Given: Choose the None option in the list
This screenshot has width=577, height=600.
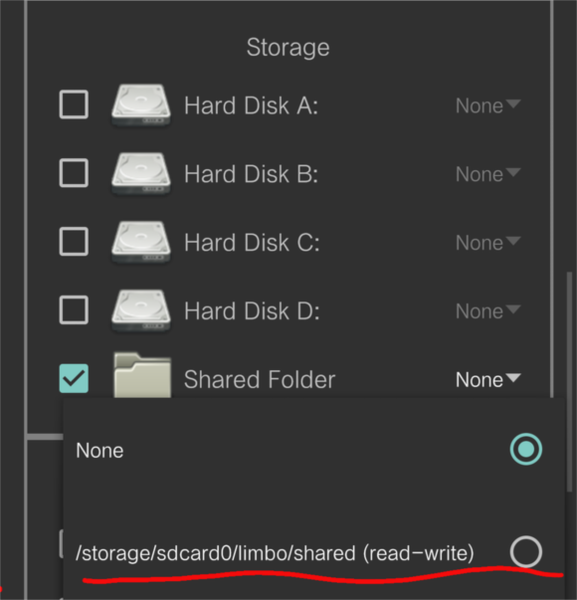Looking at the screenshot, I should point(314,450).
